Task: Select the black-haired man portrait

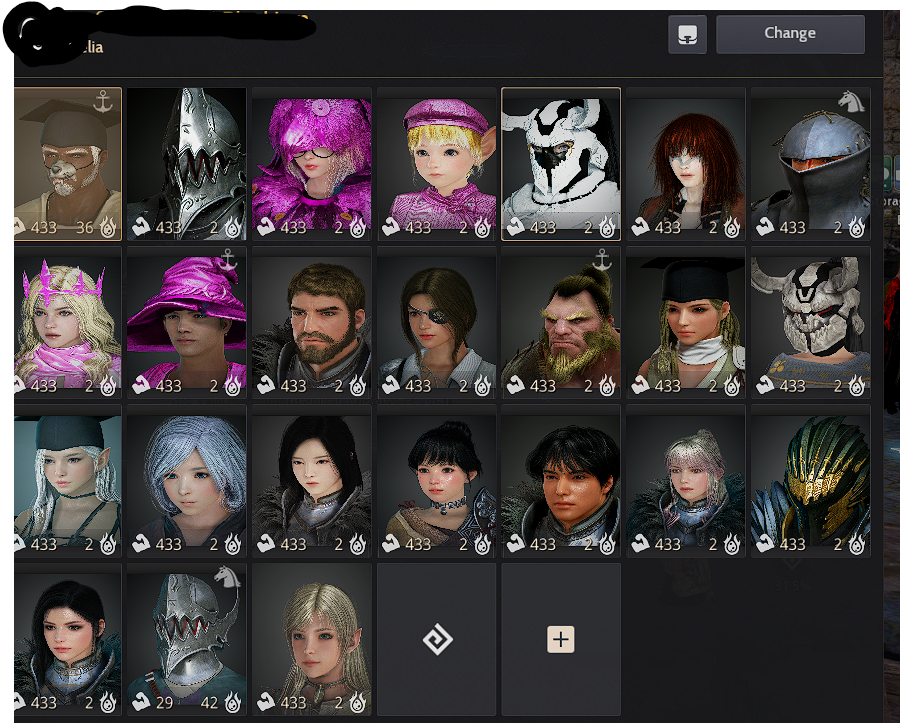Action: click(x=561, y=481)
